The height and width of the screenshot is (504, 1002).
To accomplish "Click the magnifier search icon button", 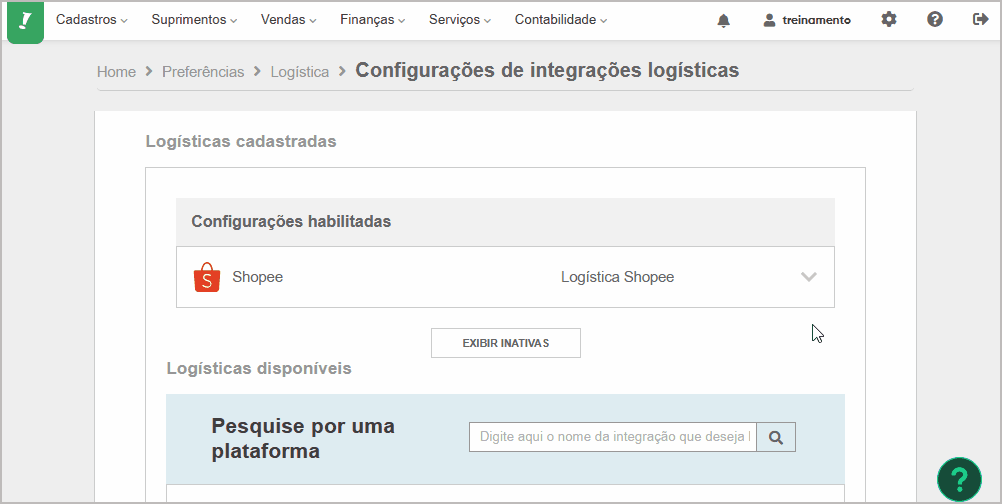I will [776, 437].
